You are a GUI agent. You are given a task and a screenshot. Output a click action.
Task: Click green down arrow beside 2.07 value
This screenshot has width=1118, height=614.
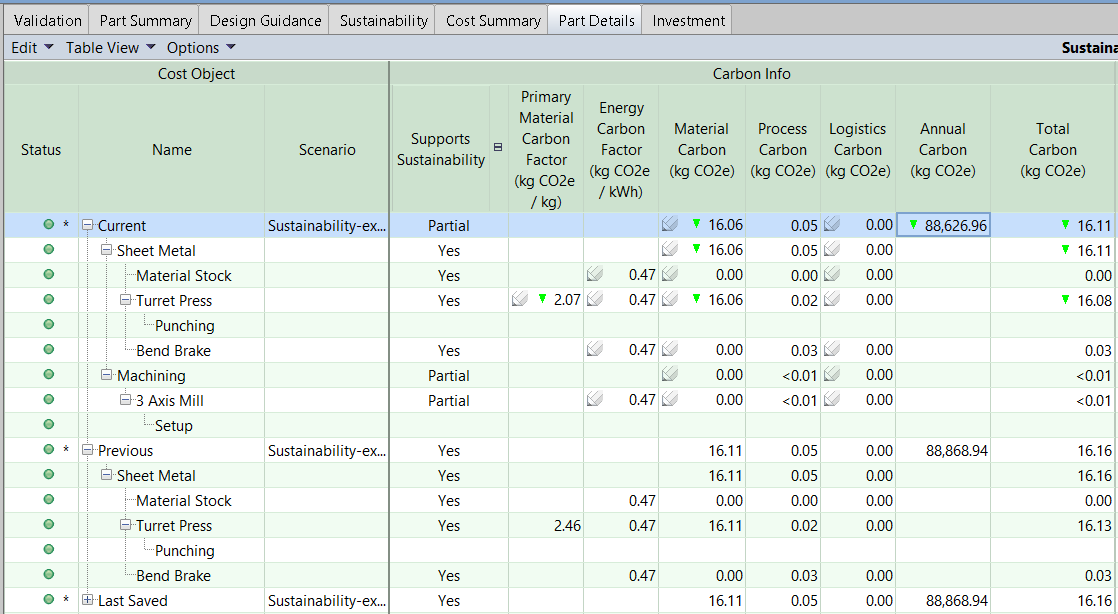pyautogui.click(x=543, y=300)
